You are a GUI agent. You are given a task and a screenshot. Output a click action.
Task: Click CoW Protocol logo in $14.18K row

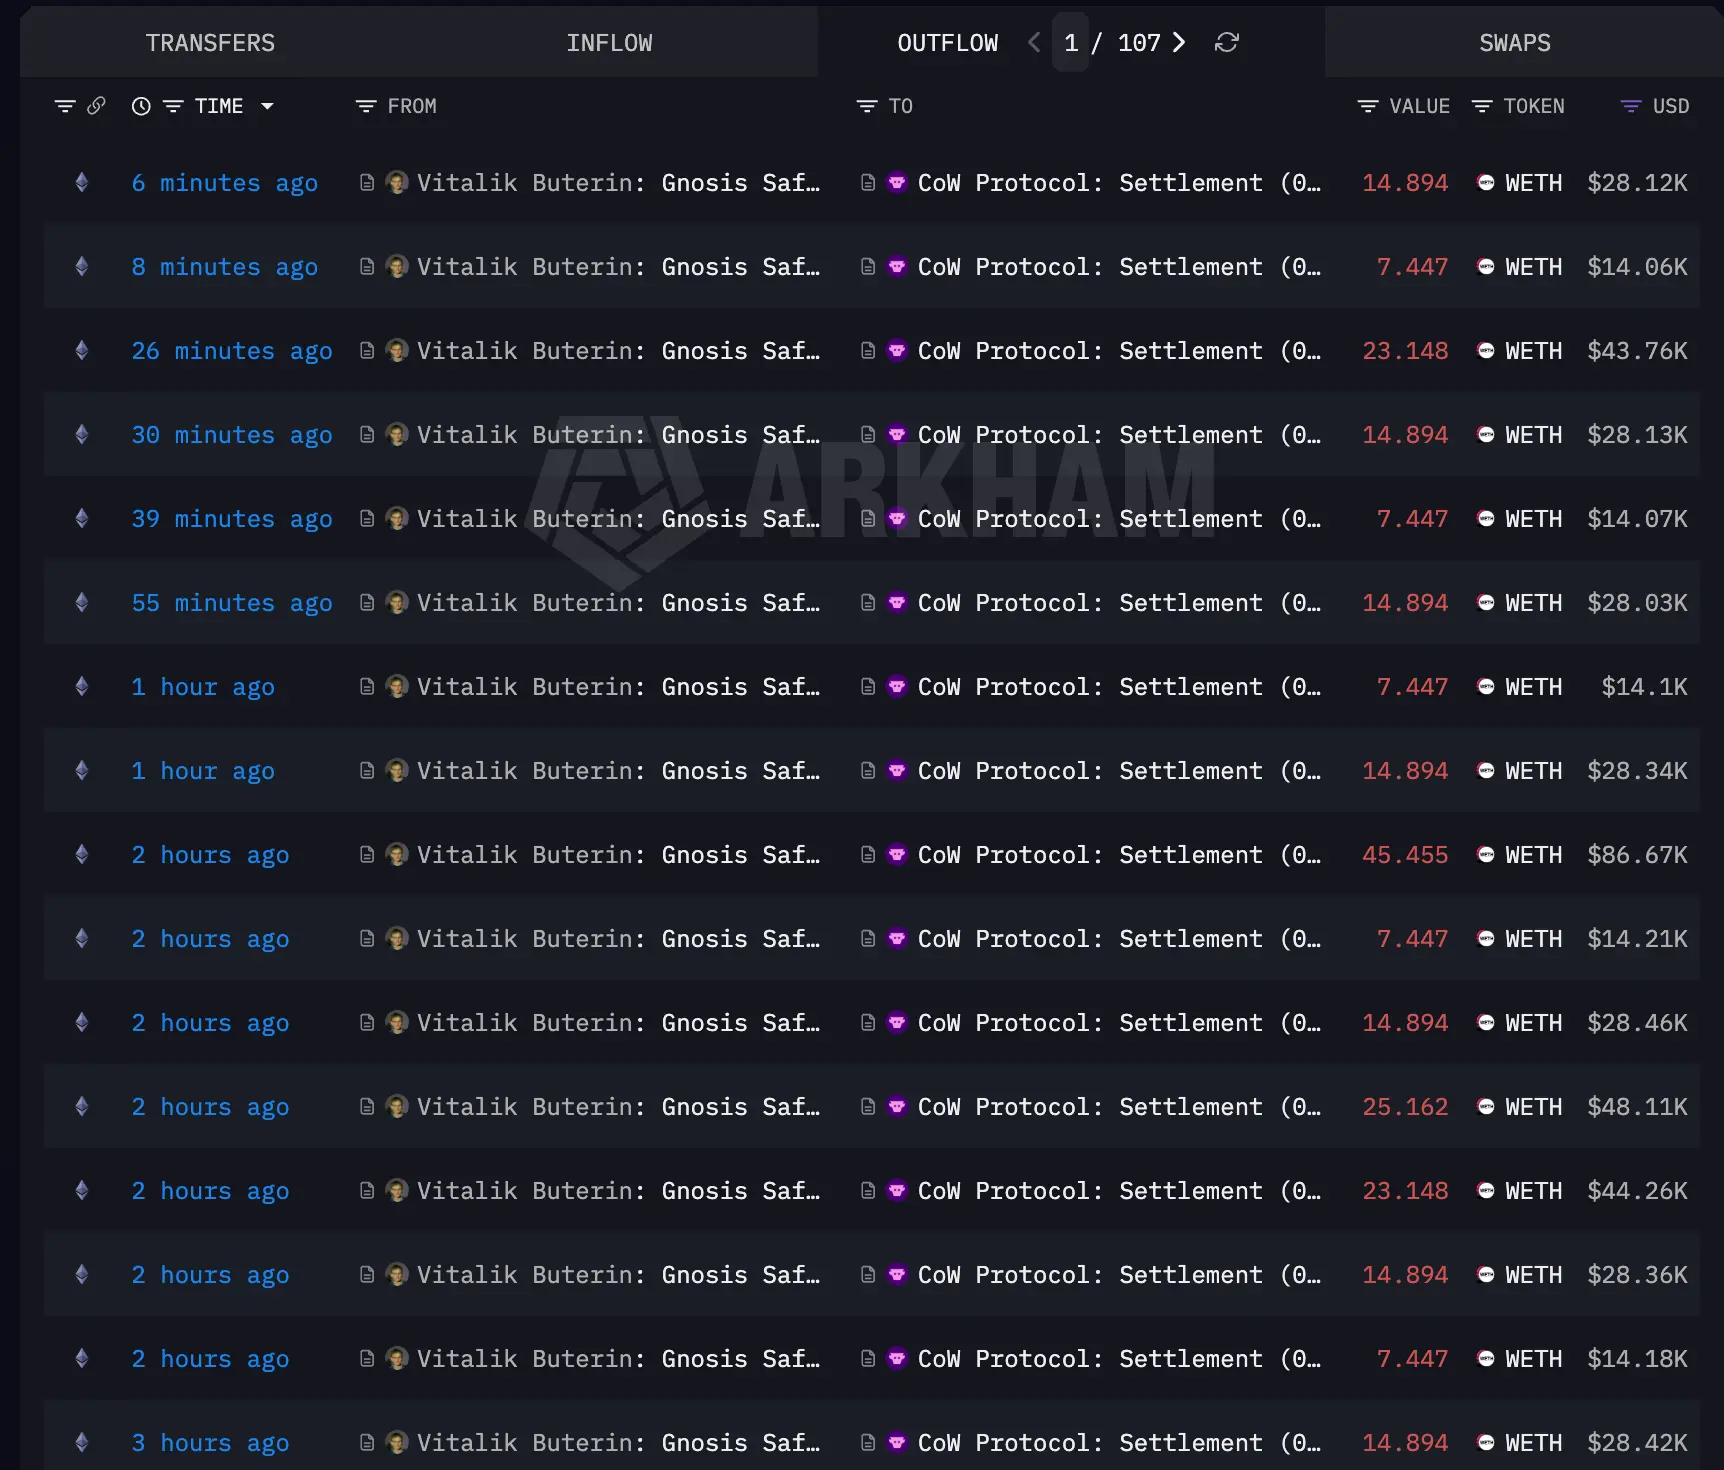(x=897, y=1358)
